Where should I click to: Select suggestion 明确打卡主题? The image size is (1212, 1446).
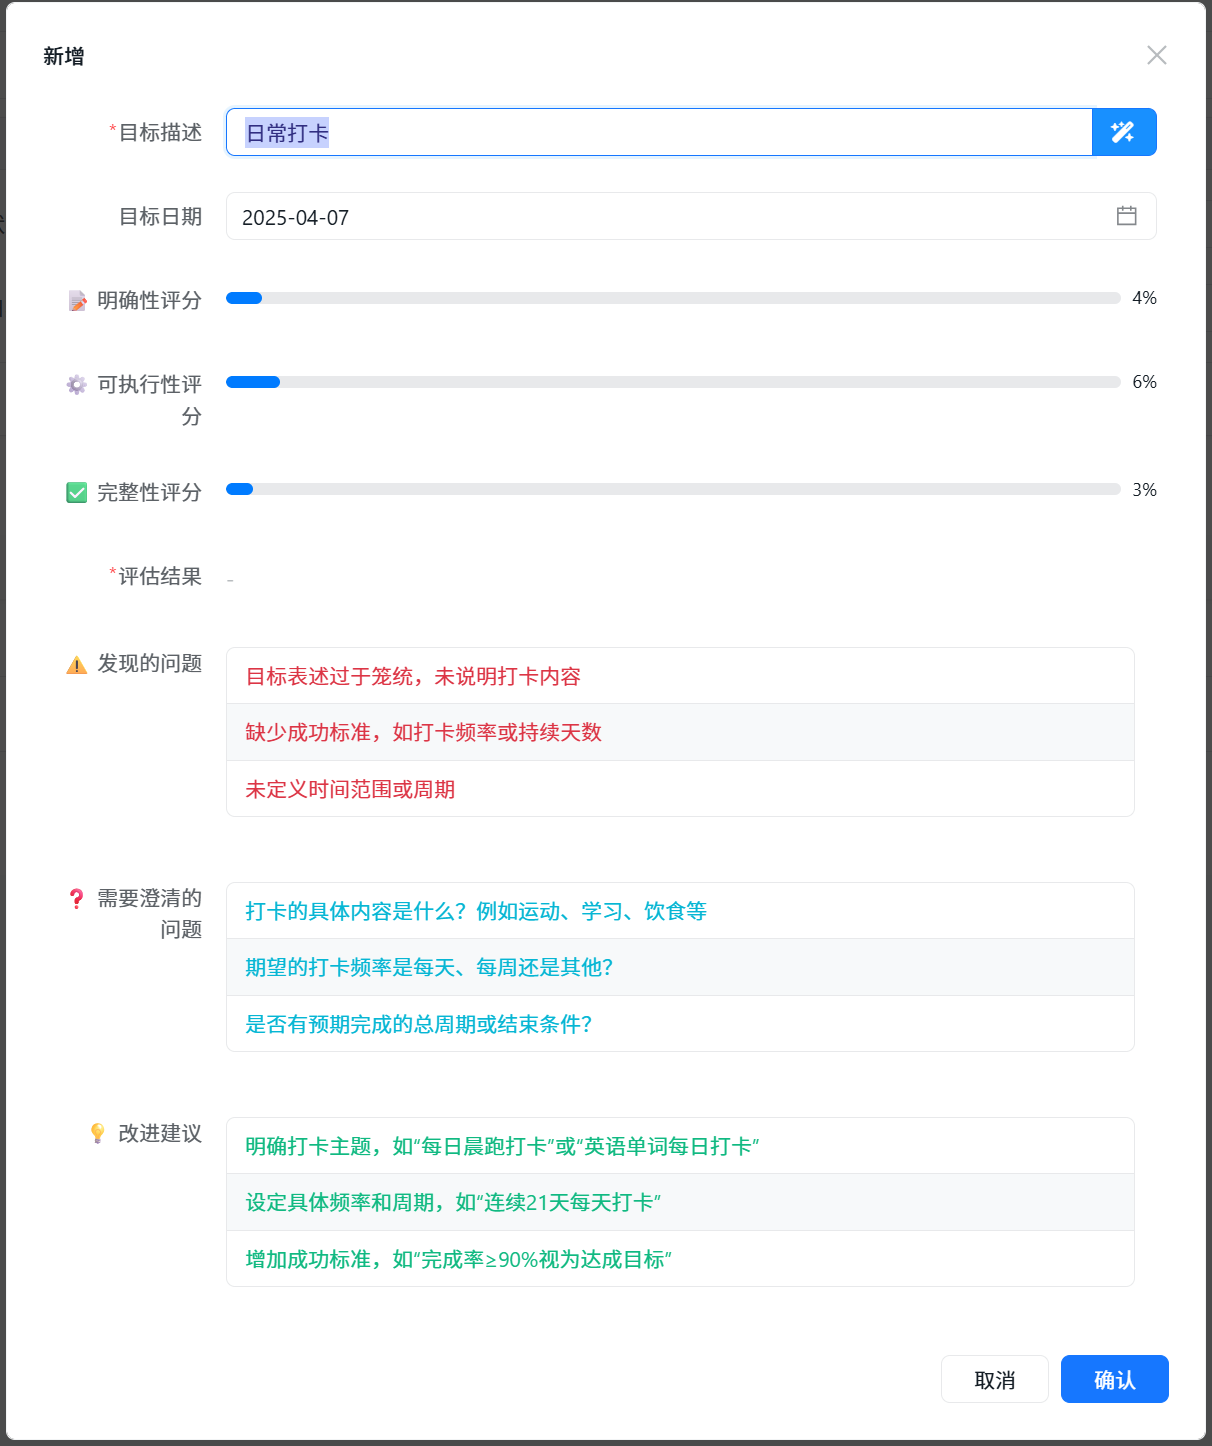pos(680,1146)
